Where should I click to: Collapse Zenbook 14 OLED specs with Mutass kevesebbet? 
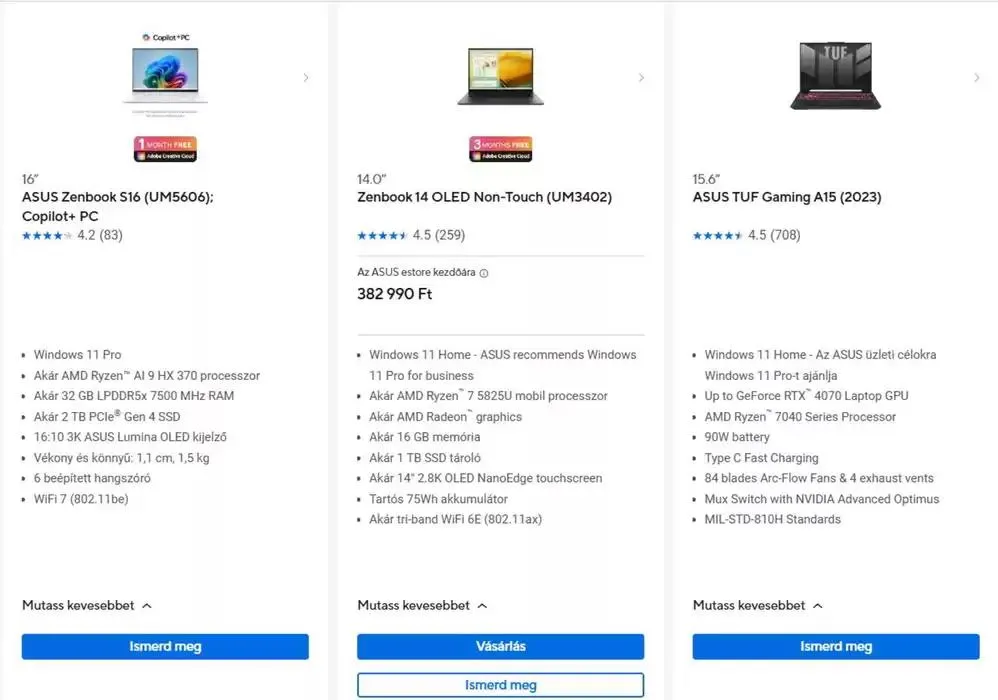[x=422, y=606]
